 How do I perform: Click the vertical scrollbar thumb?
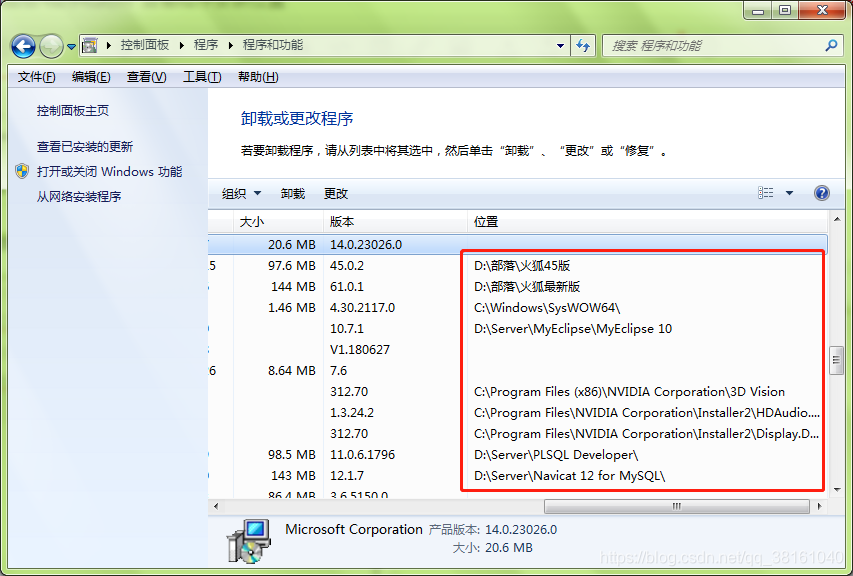(x=837, y=360)
